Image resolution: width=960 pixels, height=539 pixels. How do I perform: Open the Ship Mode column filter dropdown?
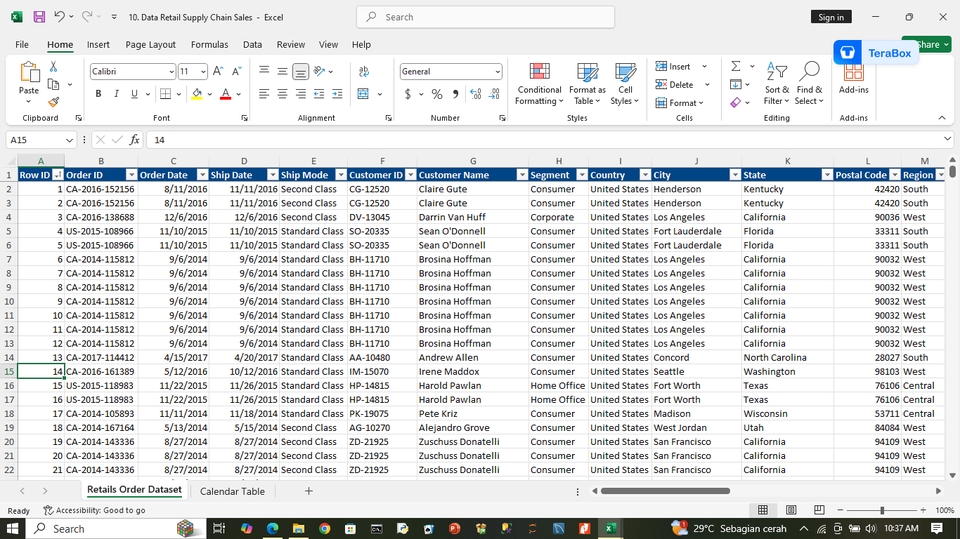[341, 175]
